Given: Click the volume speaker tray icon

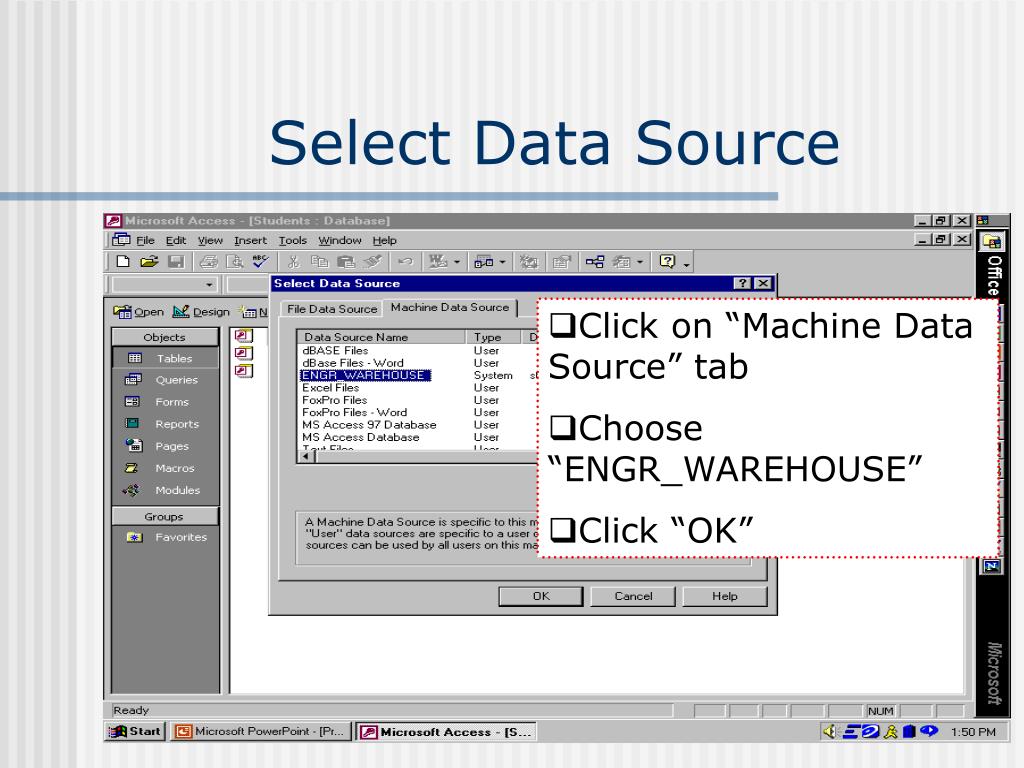Looking at the screenshot, I should point(829,731).
